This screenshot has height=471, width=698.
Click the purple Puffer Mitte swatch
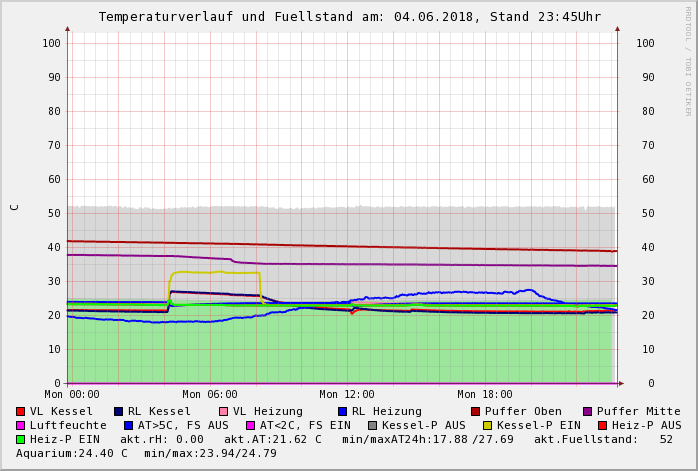[x=588, y=412]
